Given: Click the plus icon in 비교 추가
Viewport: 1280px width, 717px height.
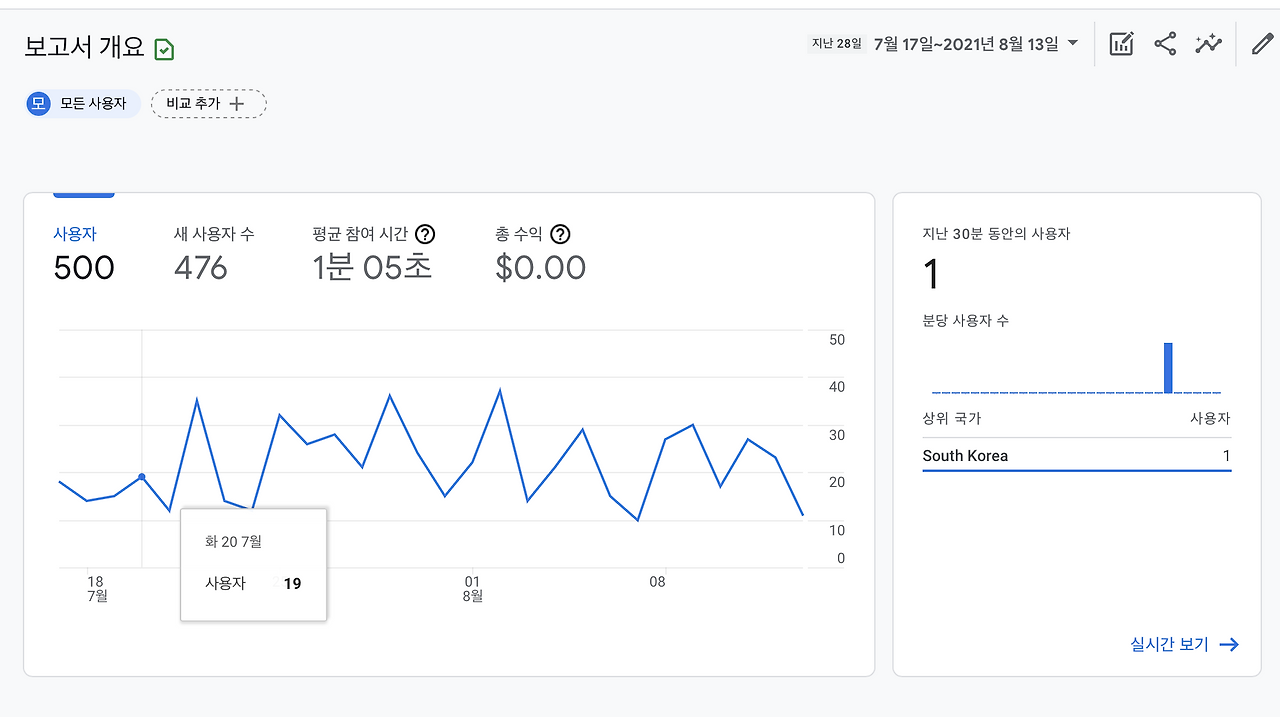Looking at the screenshot, I should click(237, 103).
